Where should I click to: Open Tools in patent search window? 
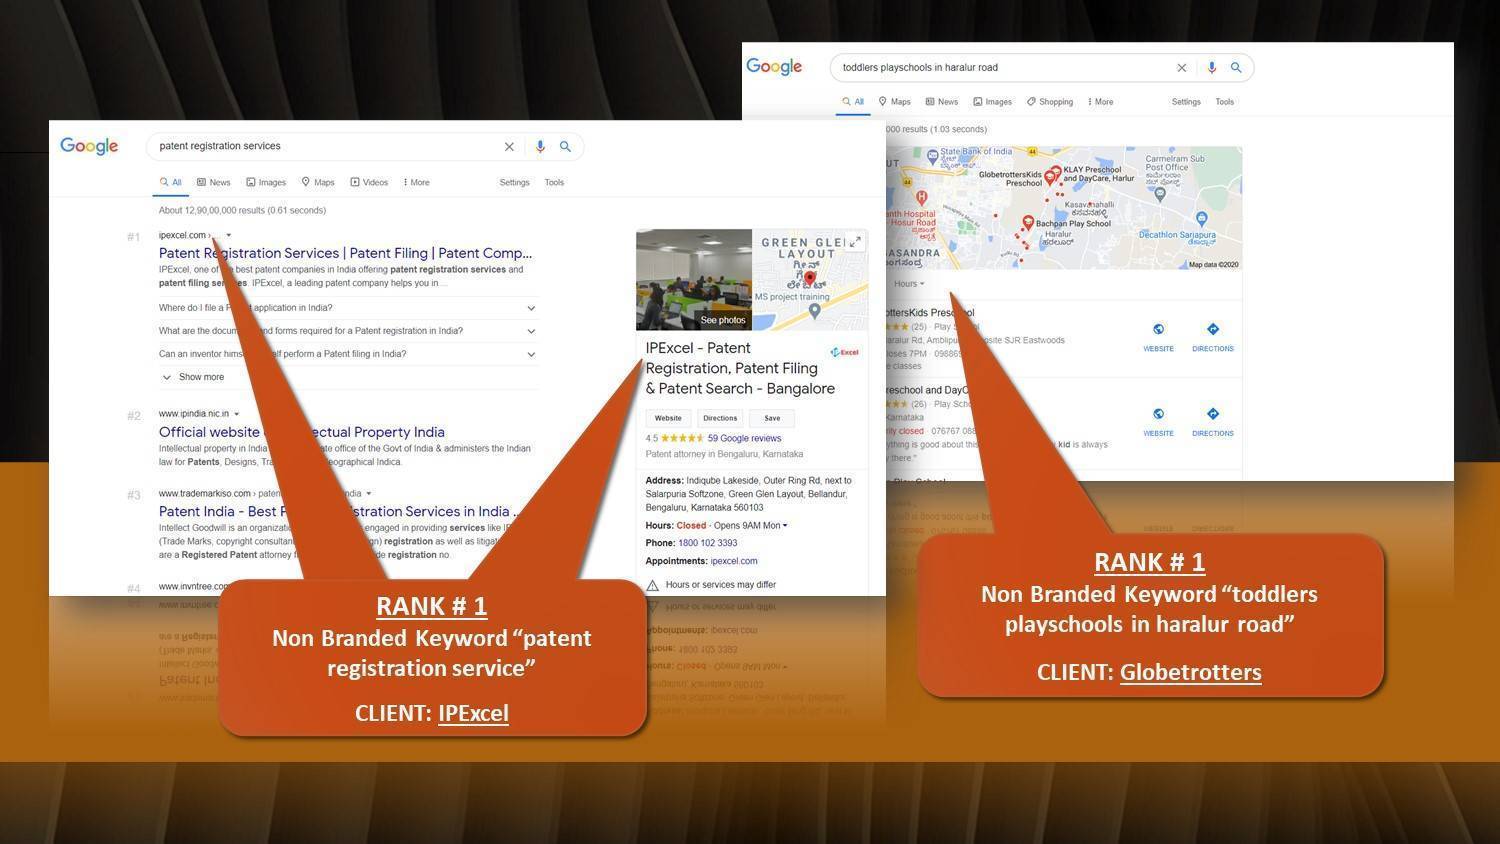pos(554,182)
